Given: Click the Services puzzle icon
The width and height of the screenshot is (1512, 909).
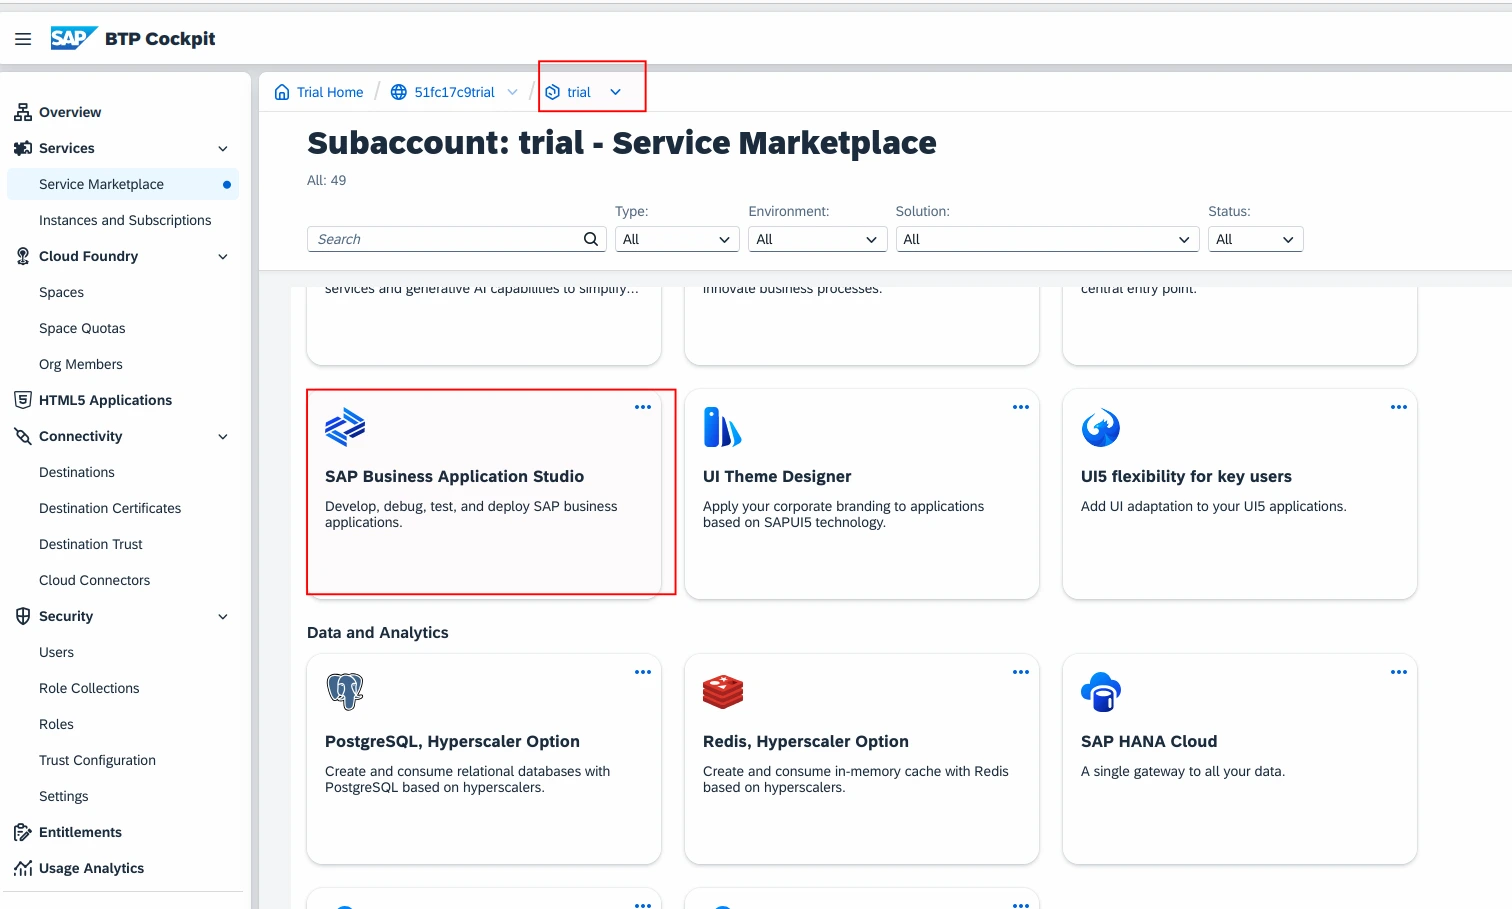Looking at the screenshot, I should coord(23,148).
